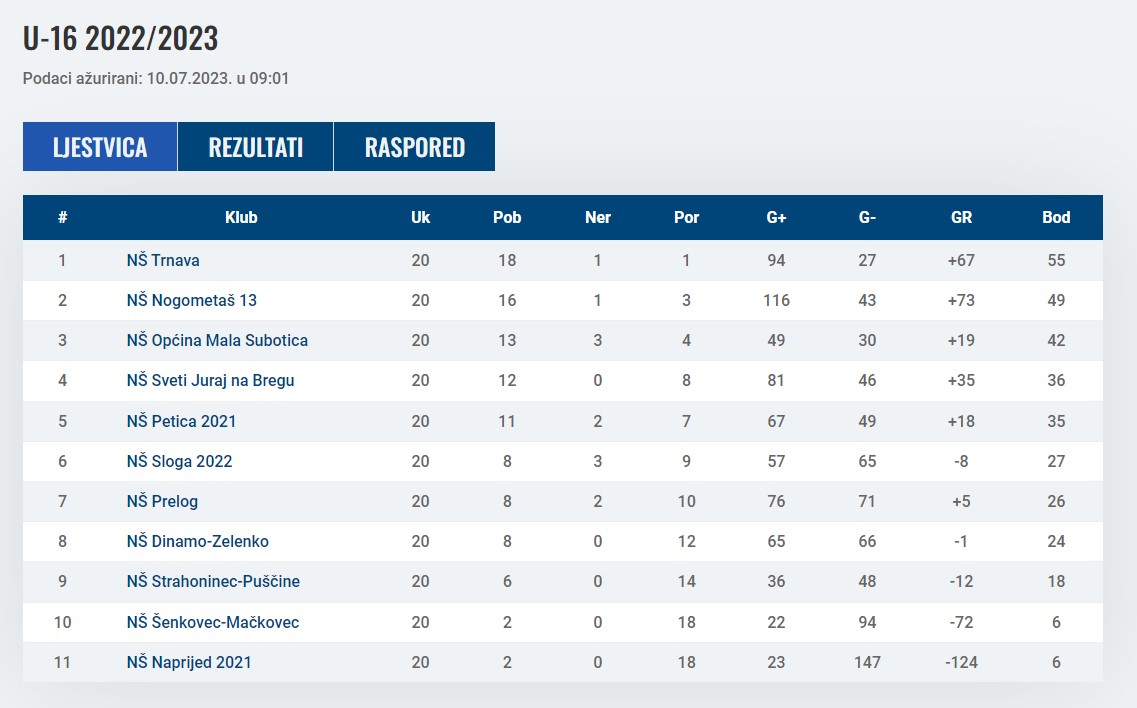Open NŠ Naprijed 2021 club page
Viewport: 1137px width, 708px height.
189,662
